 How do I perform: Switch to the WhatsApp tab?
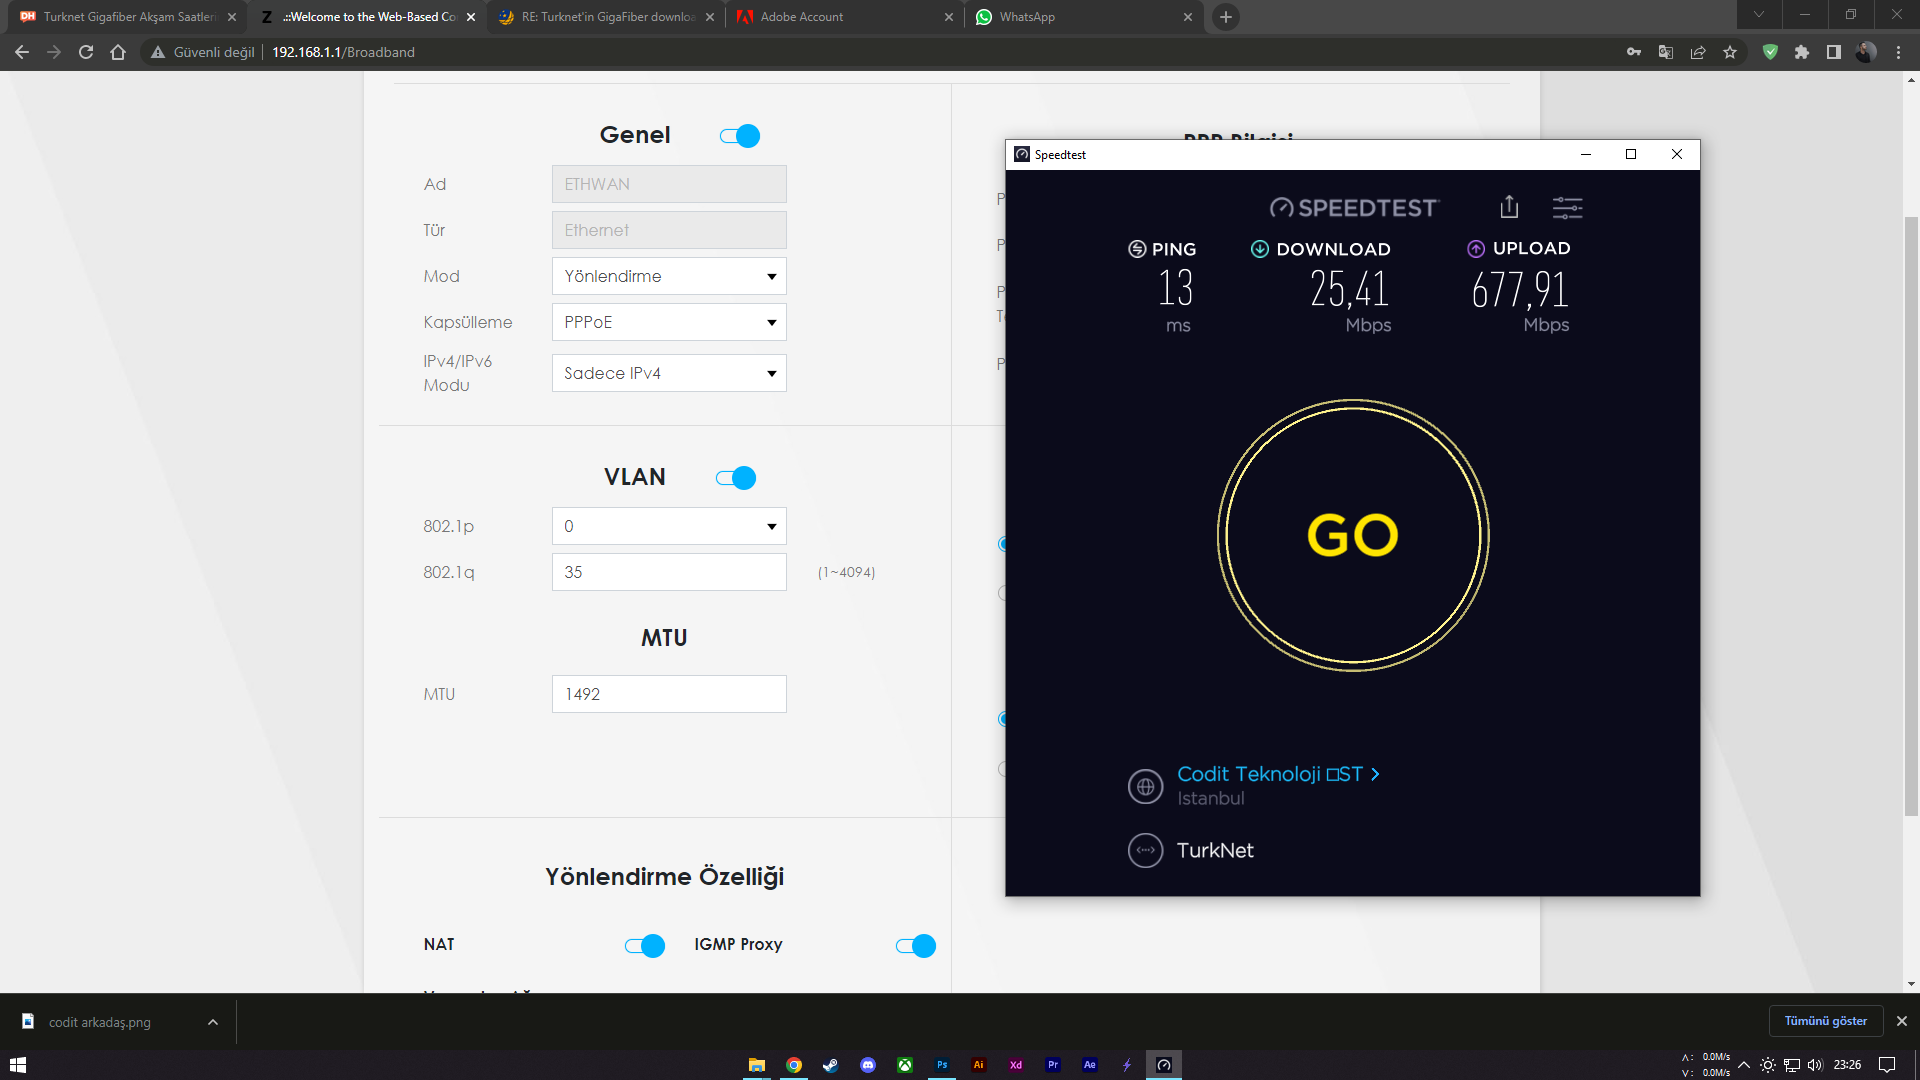1085,17
